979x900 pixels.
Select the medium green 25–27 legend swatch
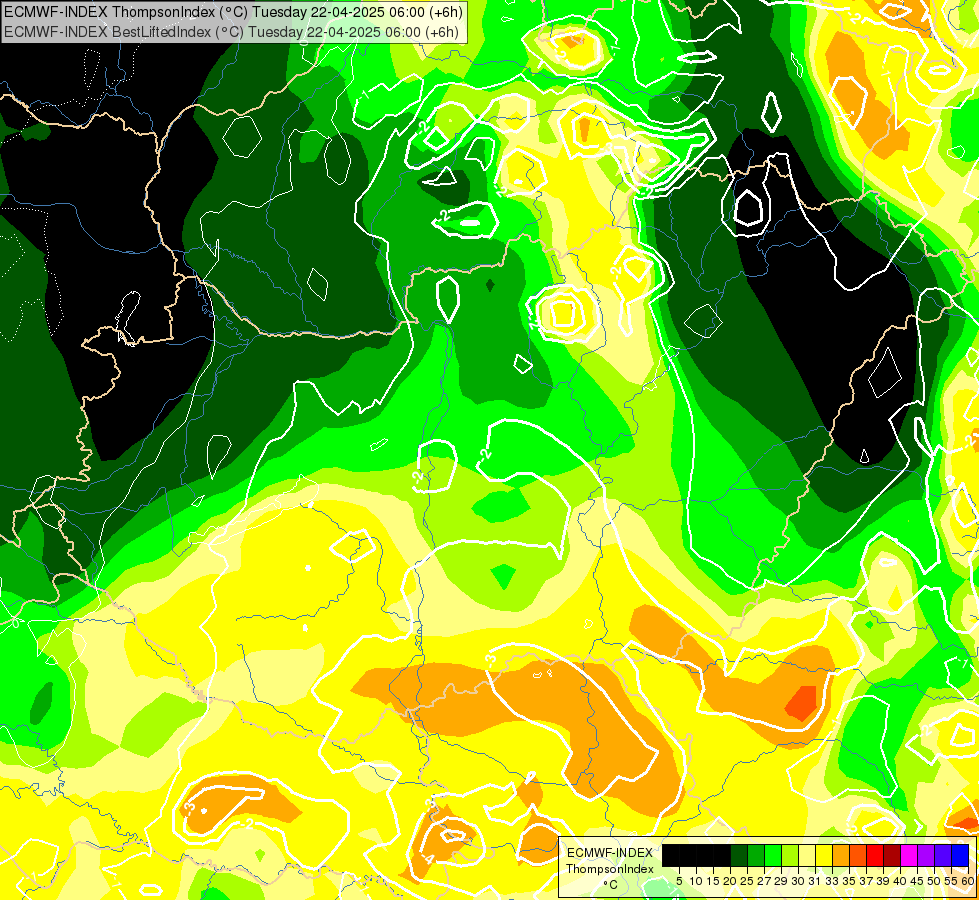(x=756, y=856)
